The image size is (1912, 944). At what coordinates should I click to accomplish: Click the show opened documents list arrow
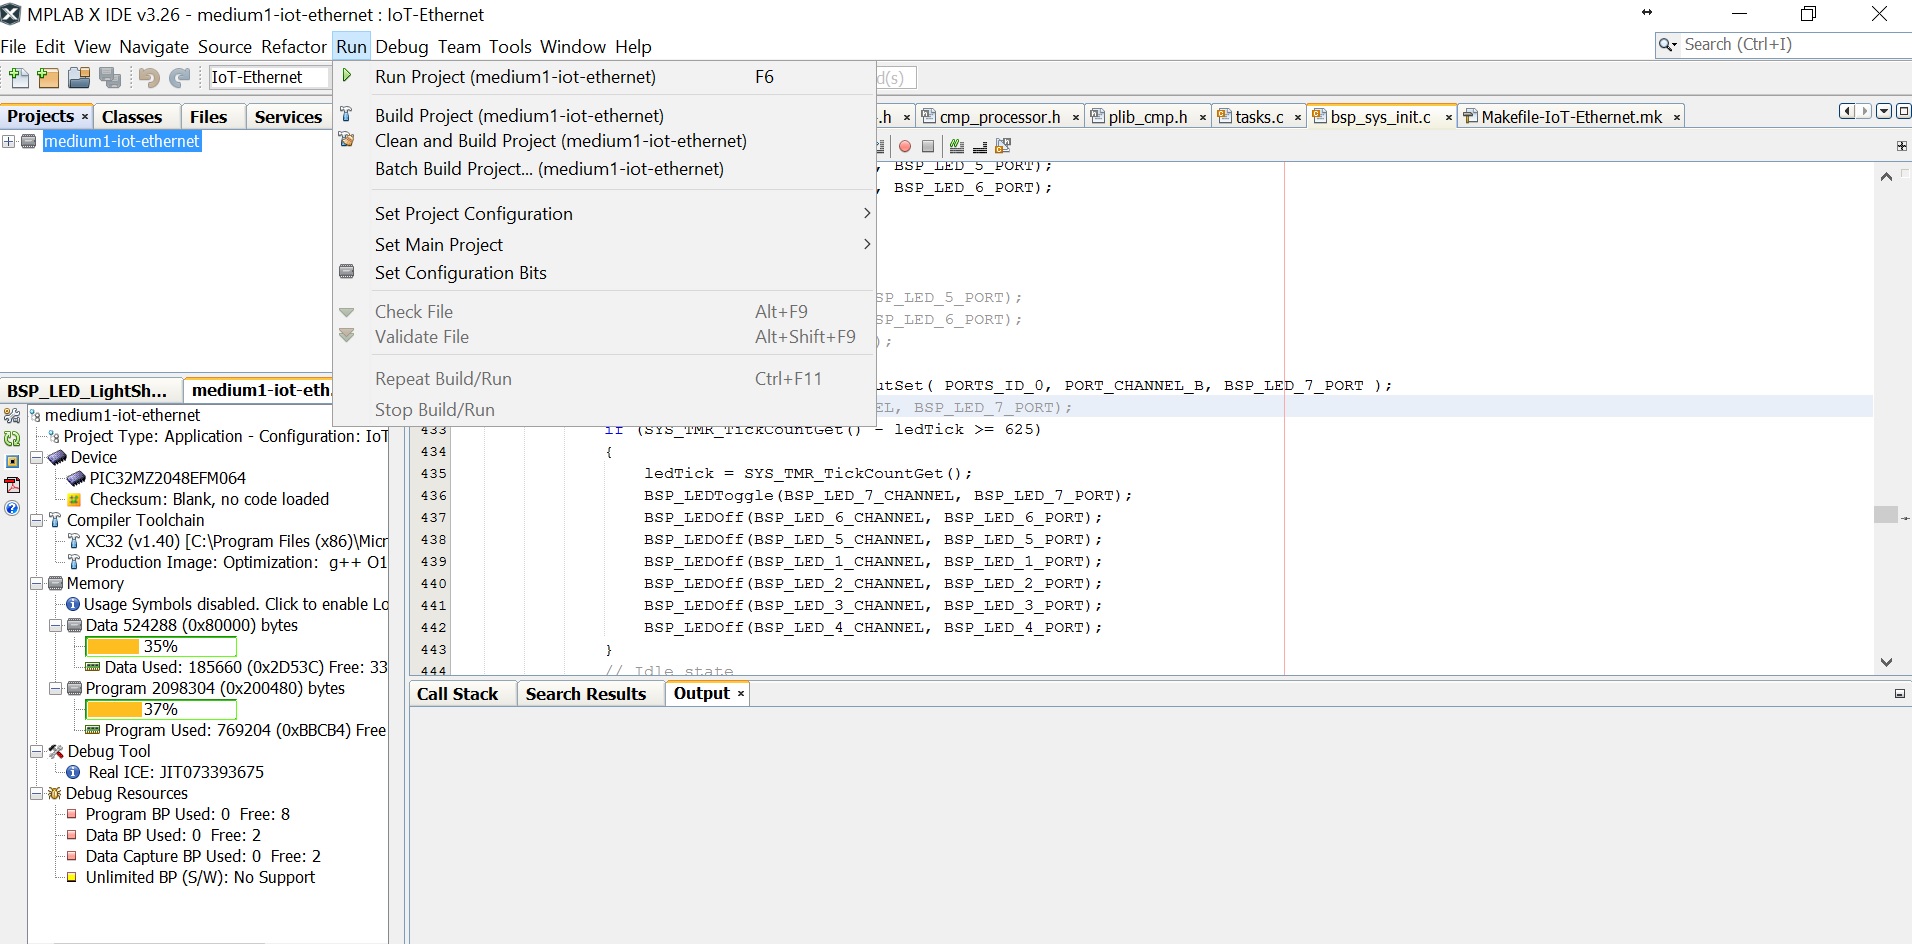(1884, 111)
